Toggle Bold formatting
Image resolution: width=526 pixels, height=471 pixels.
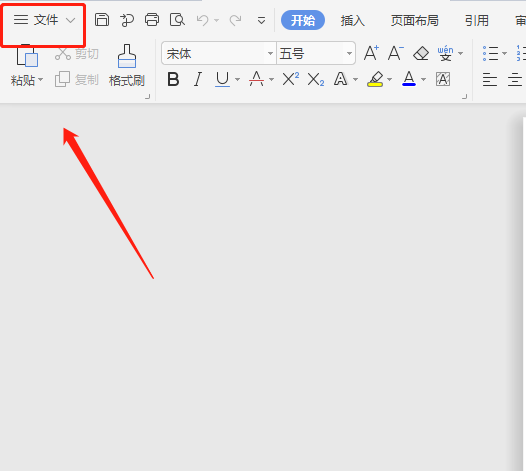point(173,80)
